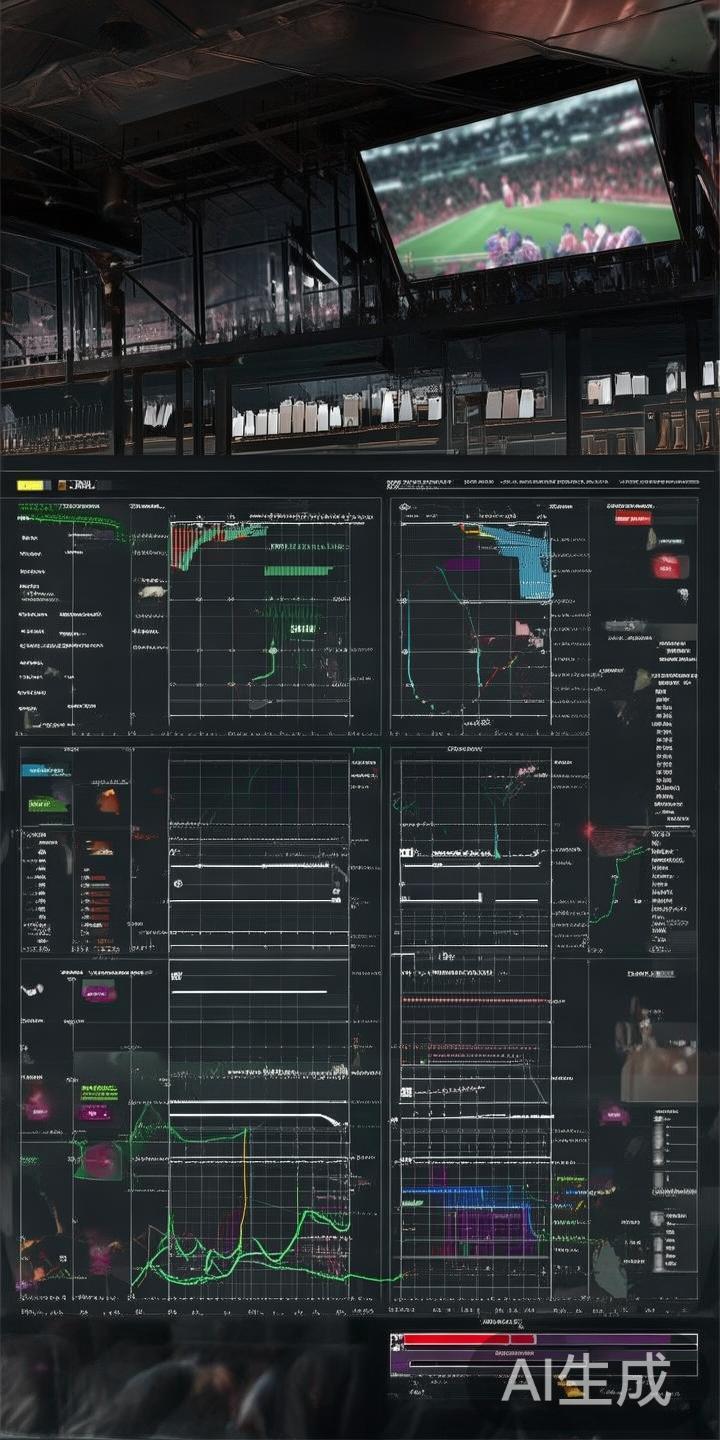Toggle the green label in the middle-left panel

tap(44, 803)
